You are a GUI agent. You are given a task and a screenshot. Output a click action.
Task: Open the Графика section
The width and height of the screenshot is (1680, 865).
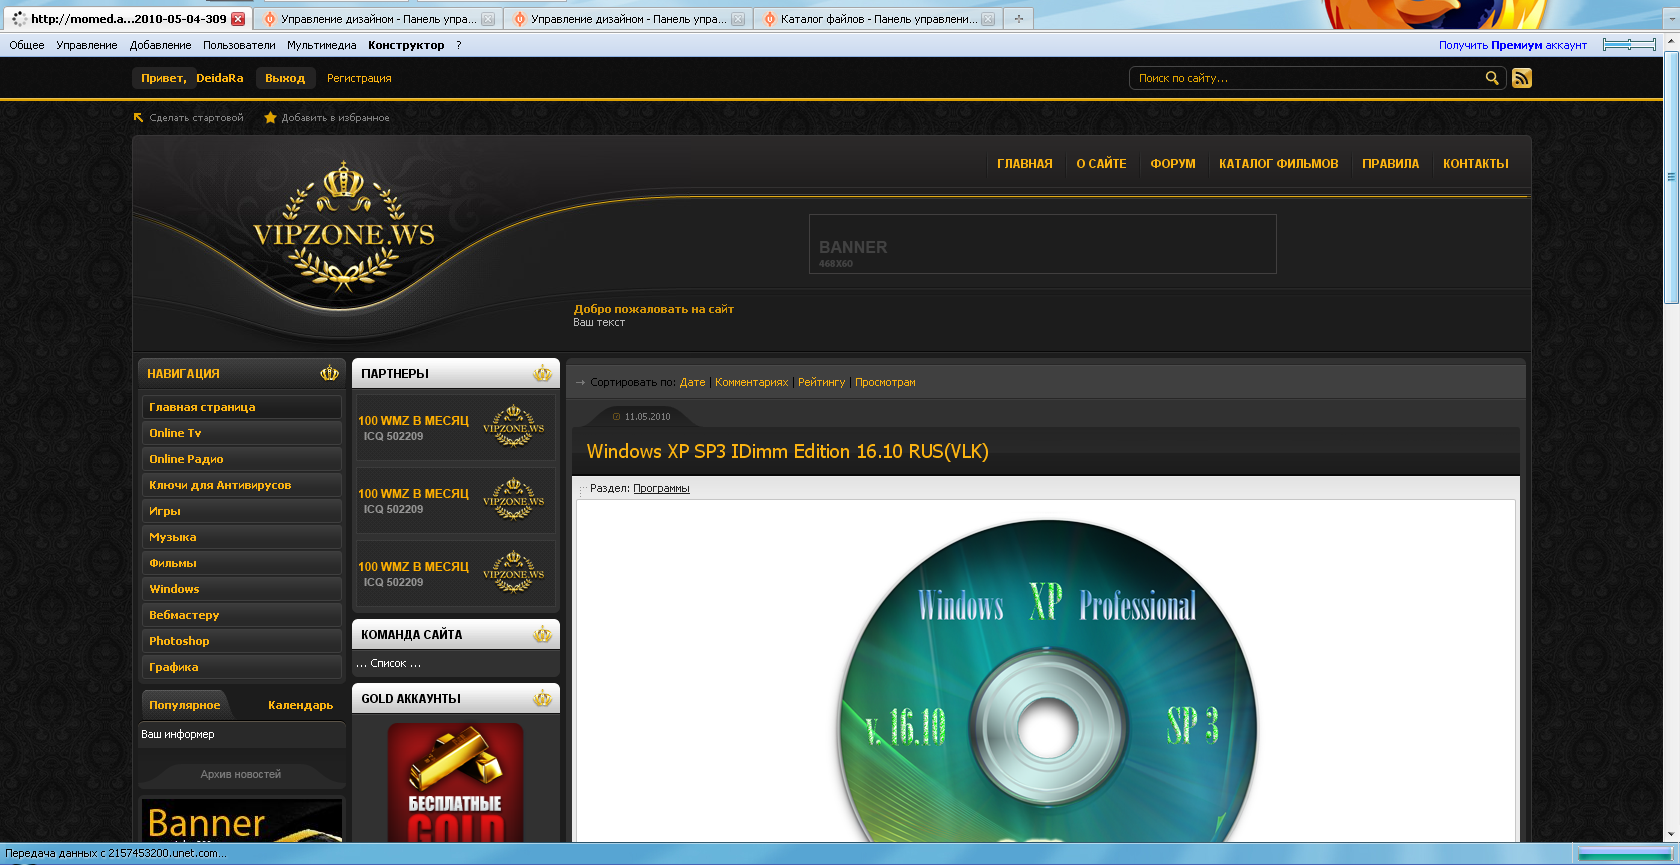point(241,667)
